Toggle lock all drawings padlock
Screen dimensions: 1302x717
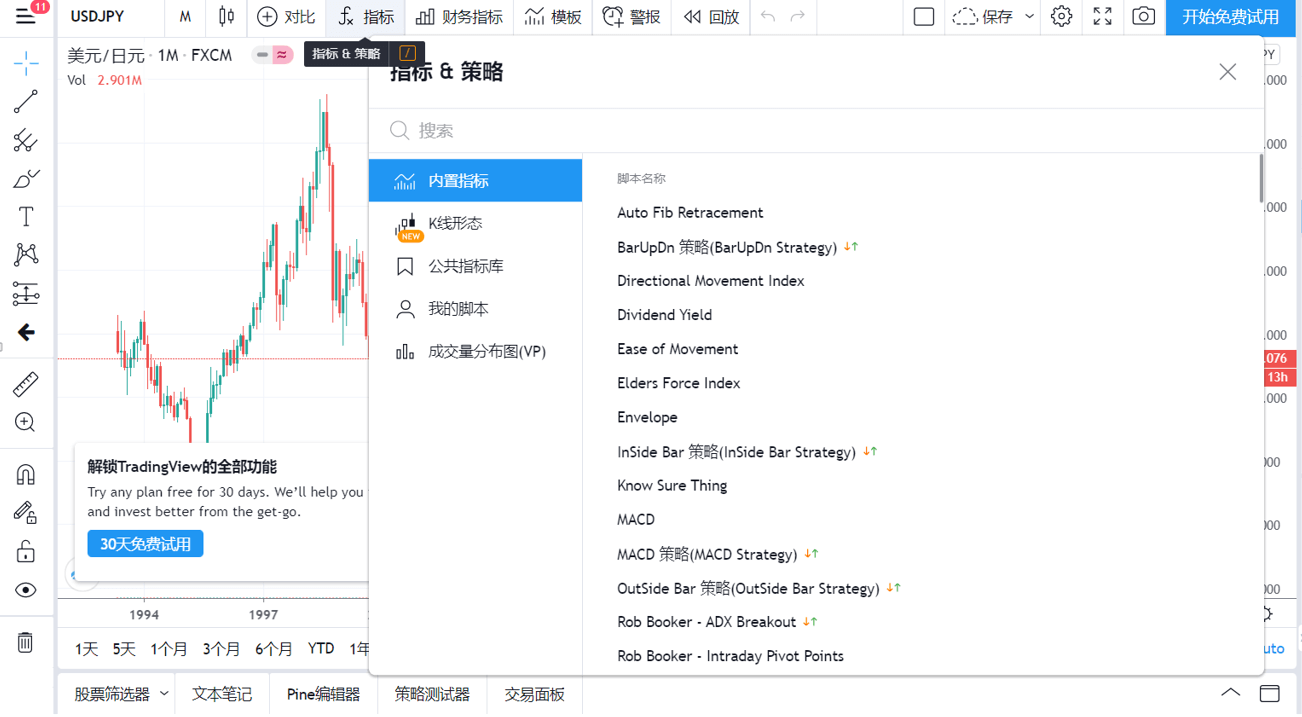click(26, 551)
